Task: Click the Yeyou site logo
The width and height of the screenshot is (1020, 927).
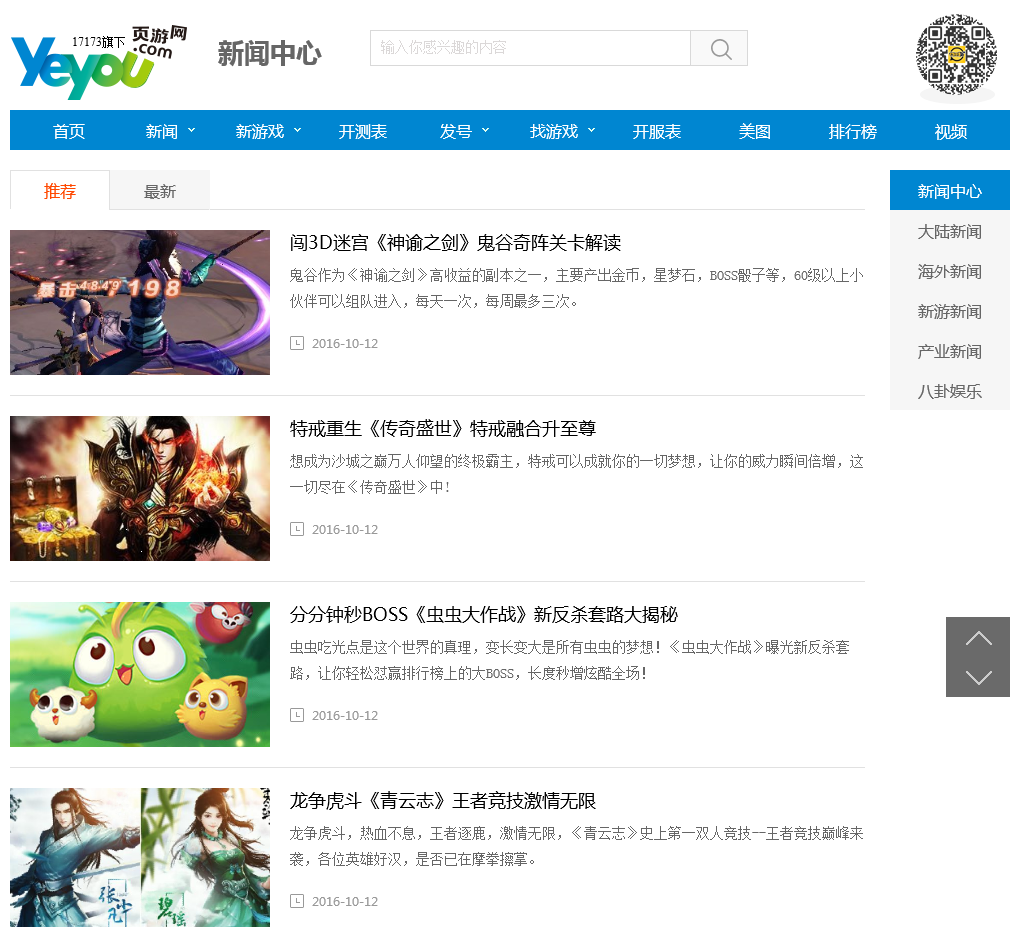Action: pyautogui.click(x=99, y=62)
